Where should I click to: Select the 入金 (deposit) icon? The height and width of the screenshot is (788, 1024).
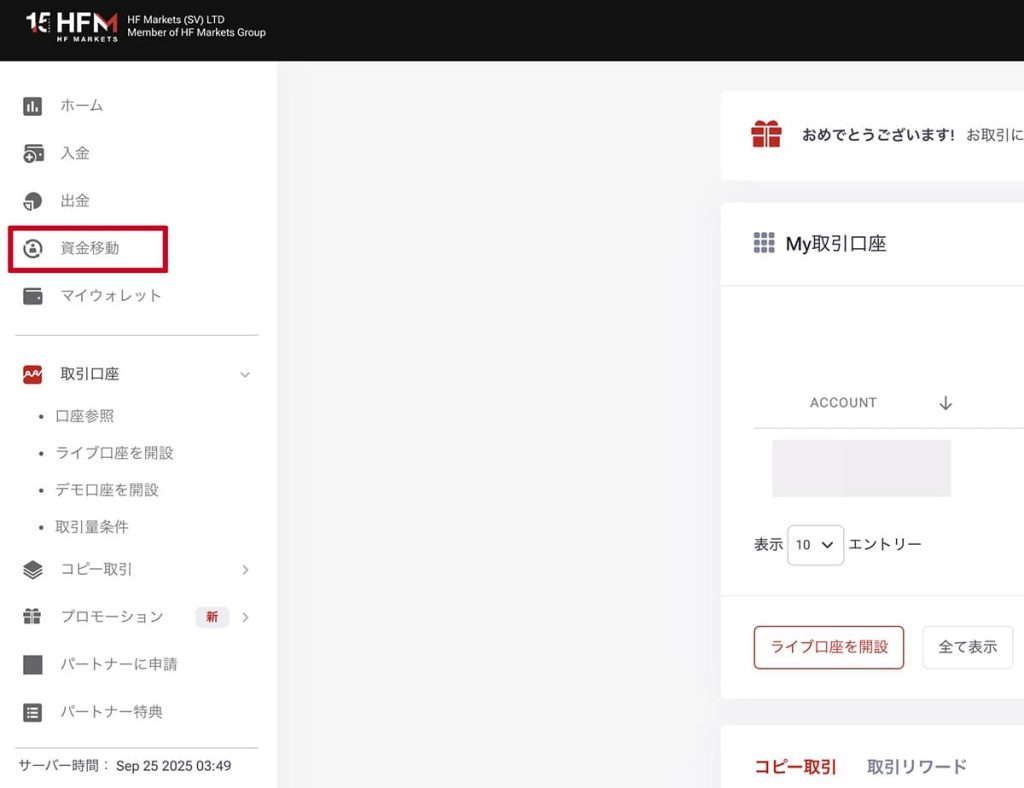[x=34, y=153]
